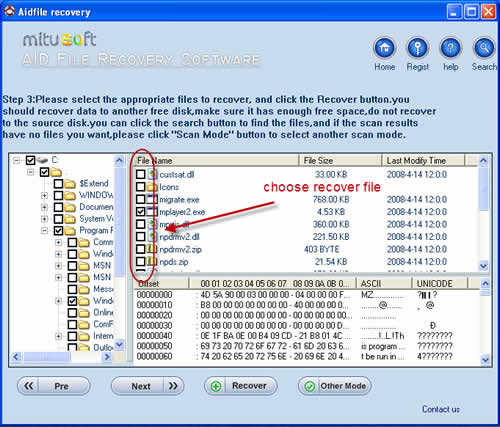Select the mplayer2.exe file name

(182, 212)
